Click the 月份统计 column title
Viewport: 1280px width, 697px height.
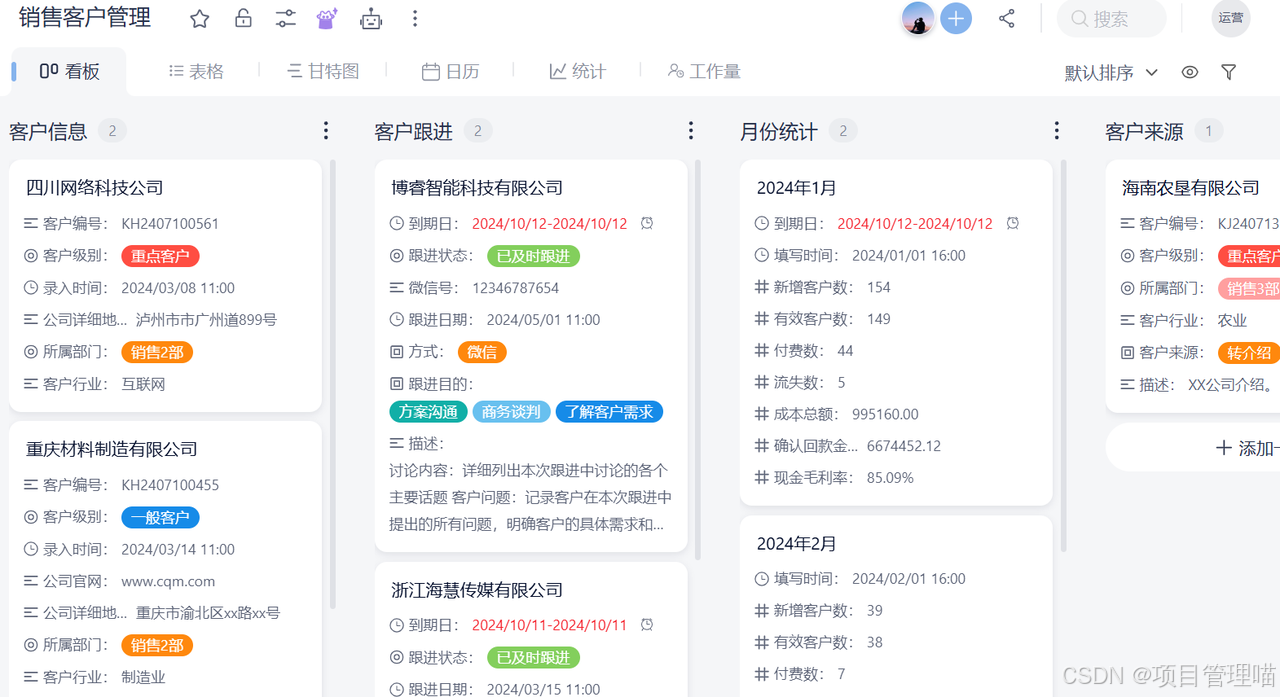pyautogui.click(x=779, y=131)
